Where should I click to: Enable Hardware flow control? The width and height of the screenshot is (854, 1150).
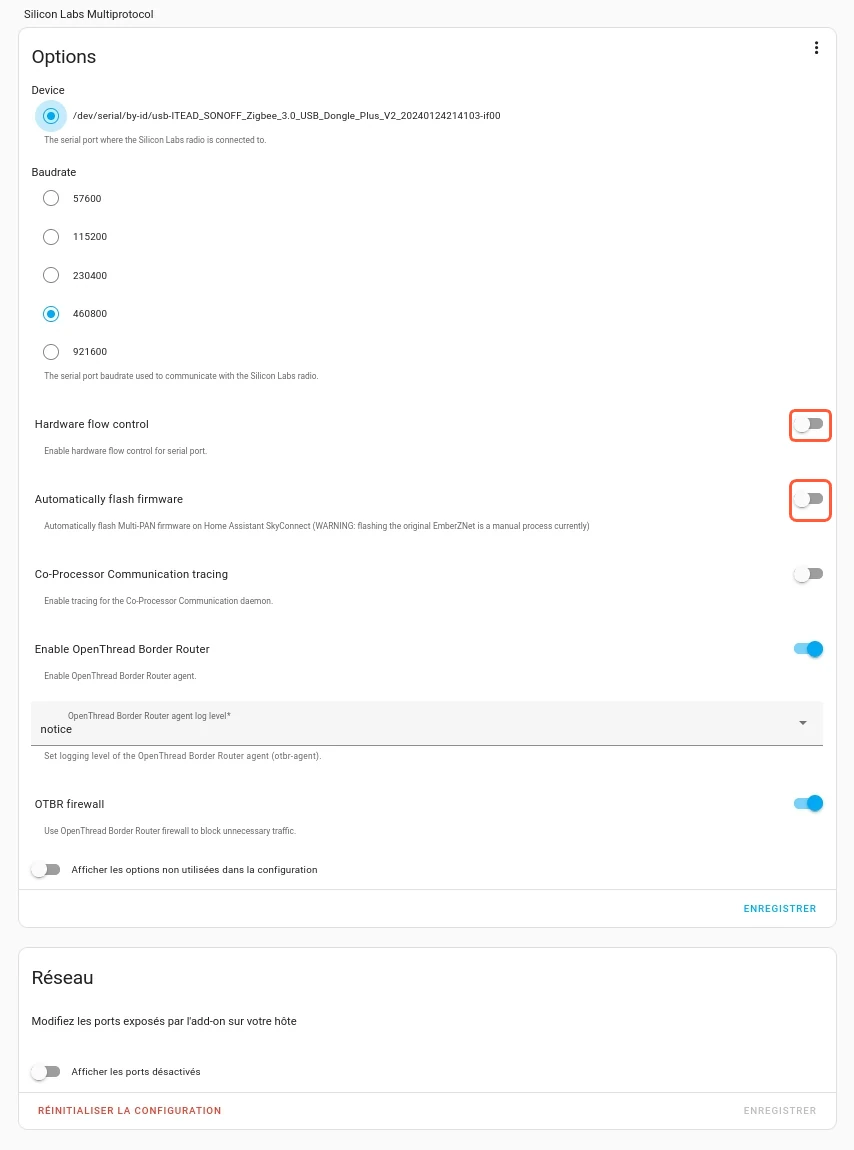[x=809, y=425]
